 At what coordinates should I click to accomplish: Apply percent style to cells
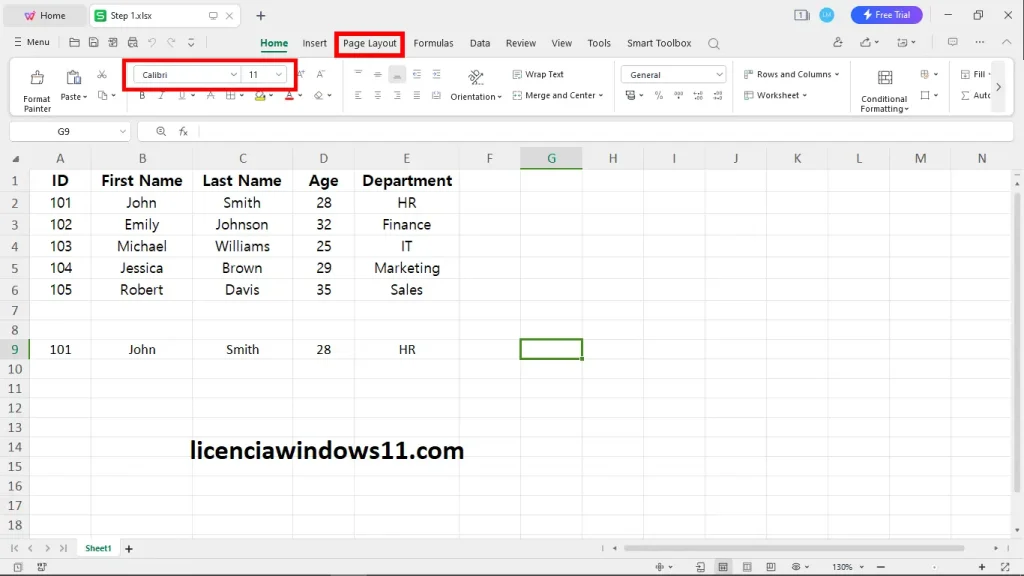[658, 95]
